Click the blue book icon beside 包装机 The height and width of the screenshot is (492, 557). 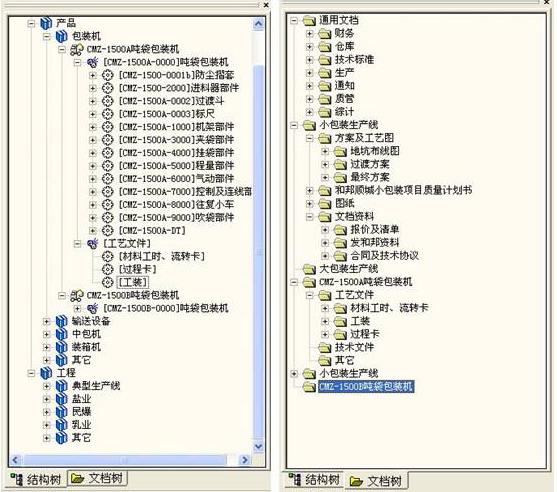[61, 36]
